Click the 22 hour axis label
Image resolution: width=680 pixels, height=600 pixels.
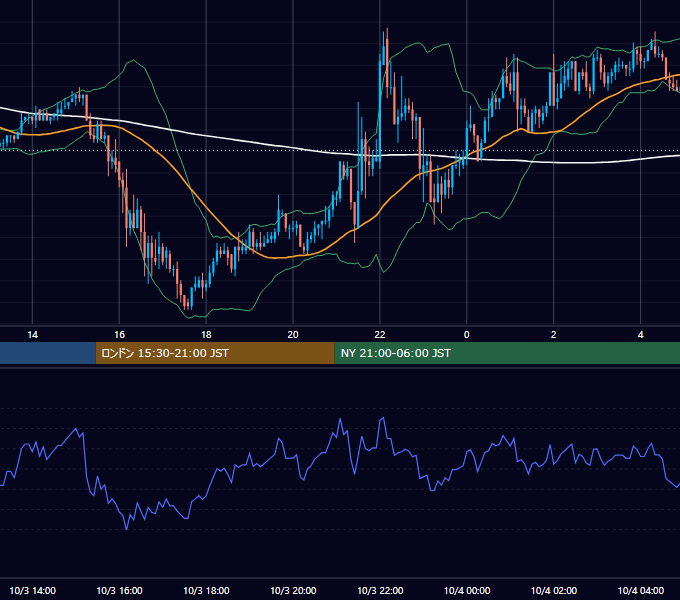pos(380,335)
